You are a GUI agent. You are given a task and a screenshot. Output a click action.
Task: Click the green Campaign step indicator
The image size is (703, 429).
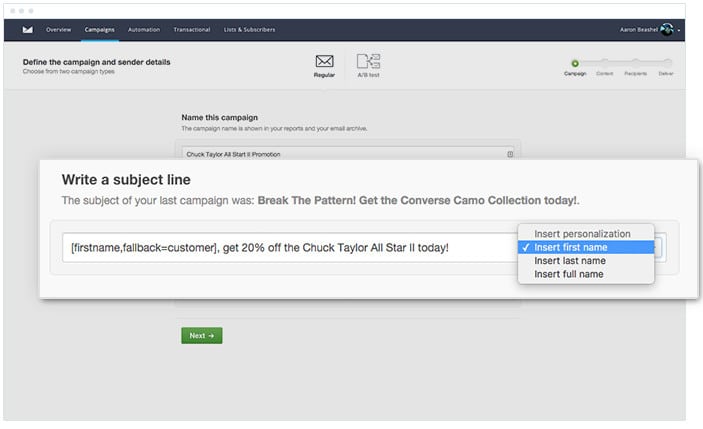pyautogui.click(x=575, y=63)
